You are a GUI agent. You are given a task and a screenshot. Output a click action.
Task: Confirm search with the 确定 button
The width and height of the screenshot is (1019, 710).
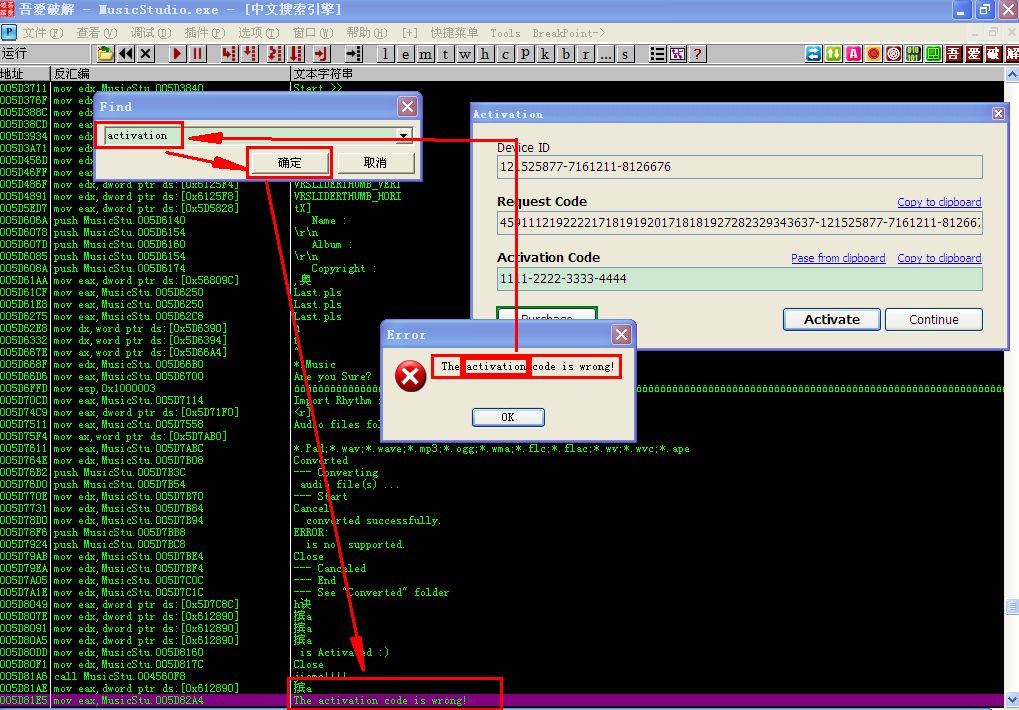coord(290,162)
